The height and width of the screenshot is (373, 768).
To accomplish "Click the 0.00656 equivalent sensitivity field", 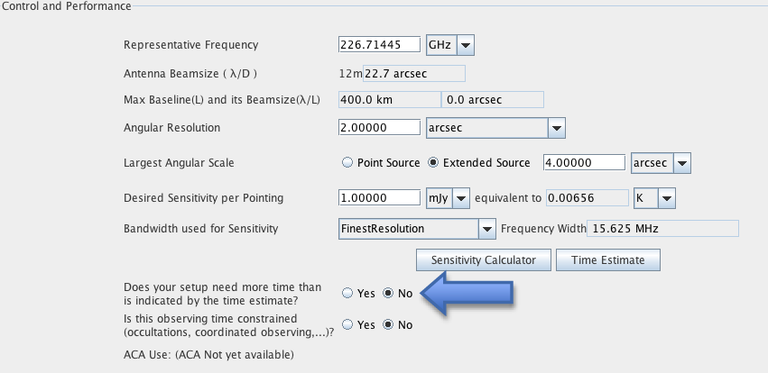I will click(x=587, y=198).
